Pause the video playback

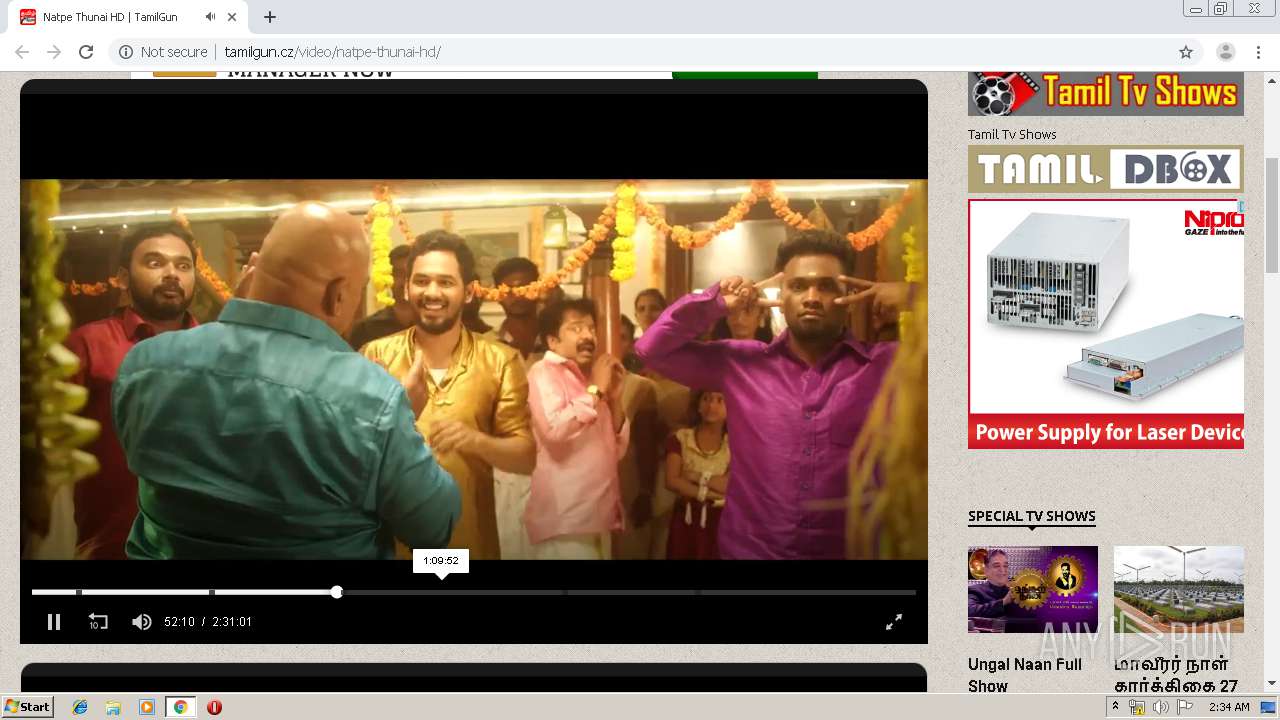pyautogui.click(x=54, y=622)
